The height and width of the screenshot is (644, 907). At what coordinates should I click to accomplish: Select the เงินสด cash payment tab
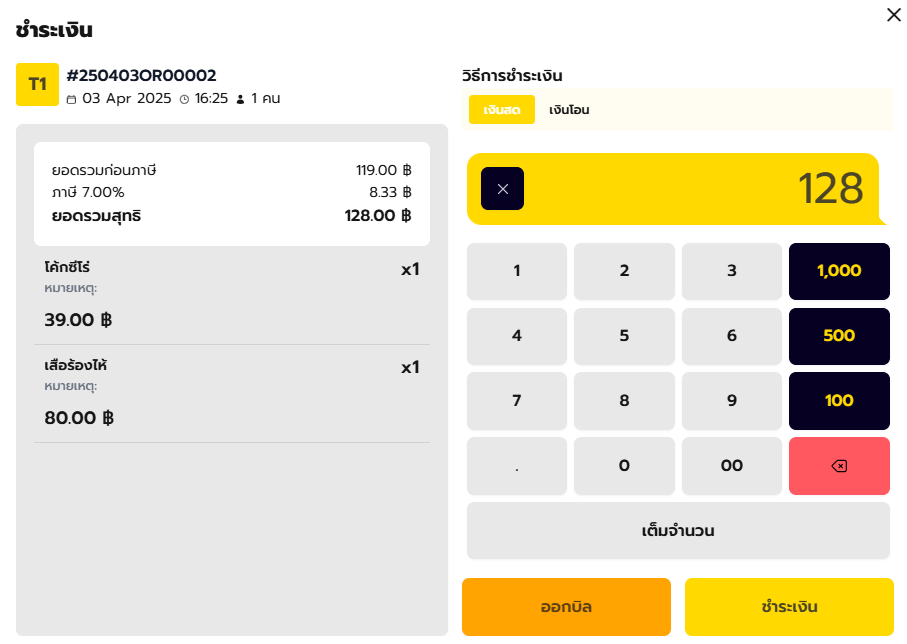(502, 109)
